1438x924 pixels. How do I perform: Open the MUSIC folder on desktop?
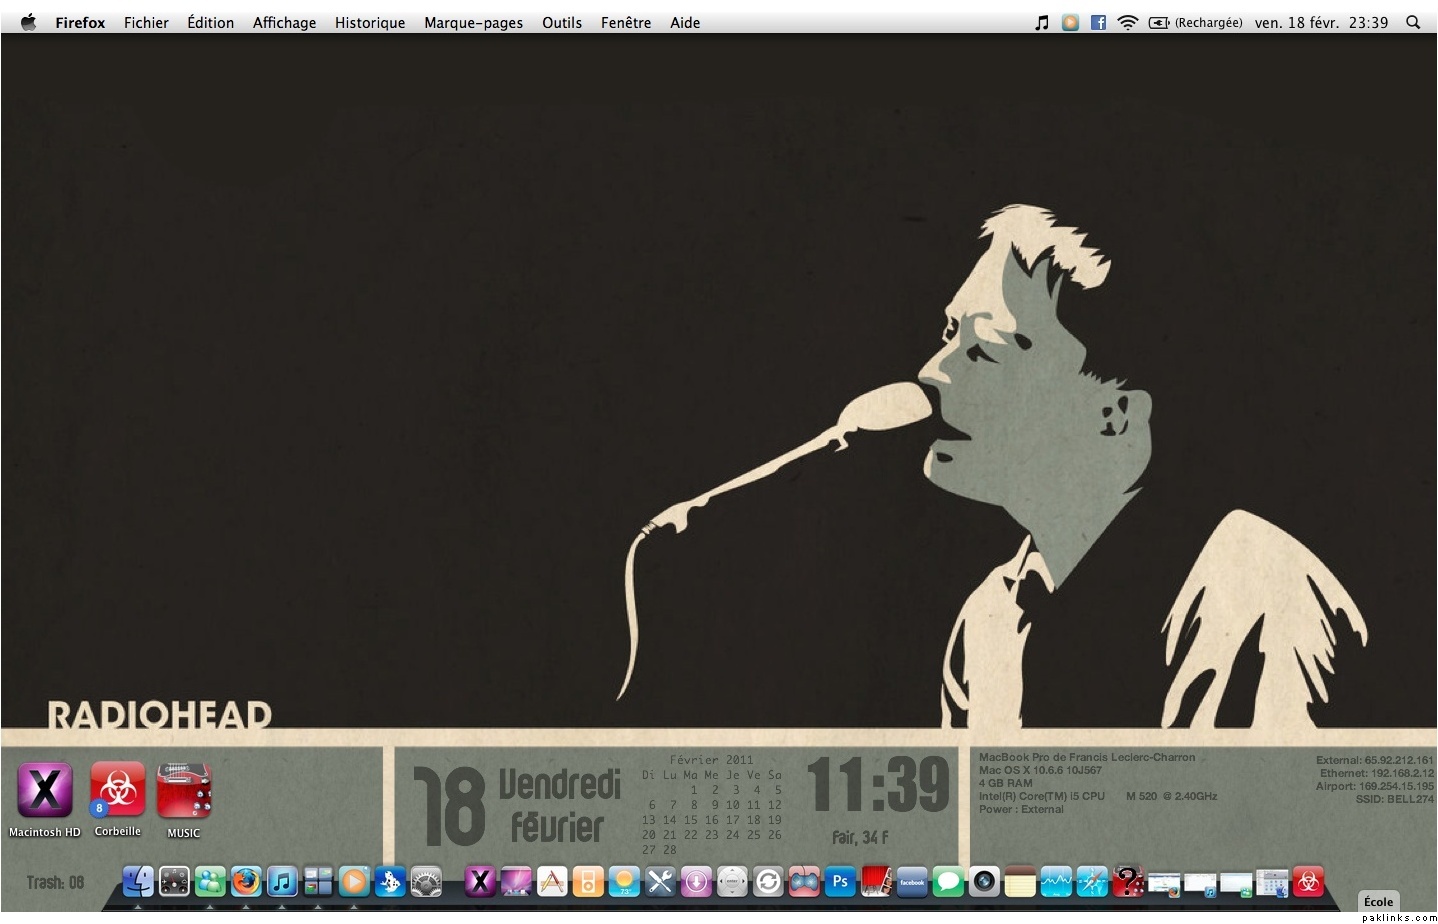[x=183, y=790]
